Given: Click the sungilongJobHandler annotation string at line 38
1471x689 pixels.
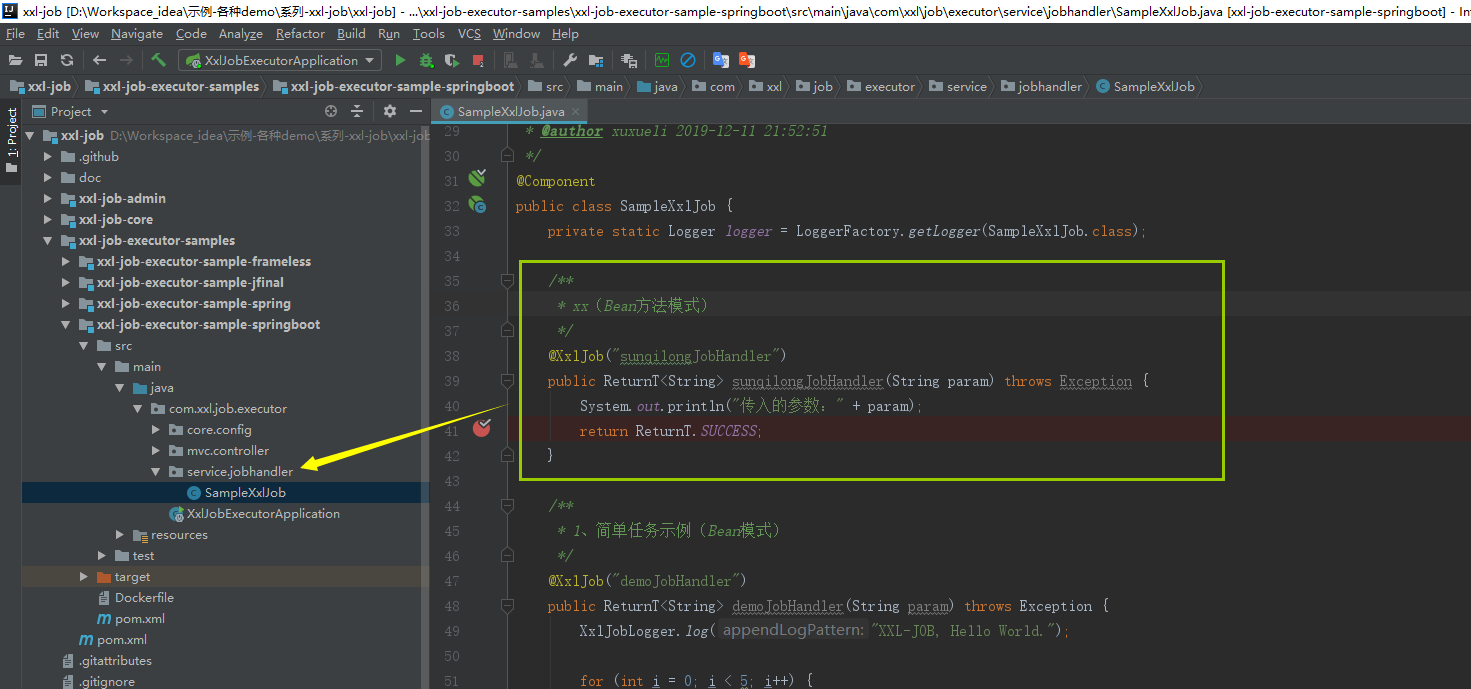Looking at the screenshot, I should tap(698, 356).
